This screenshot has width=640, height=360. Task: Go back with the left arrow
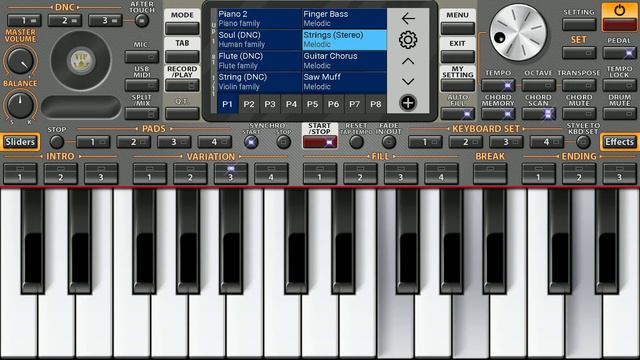[408, 18]
